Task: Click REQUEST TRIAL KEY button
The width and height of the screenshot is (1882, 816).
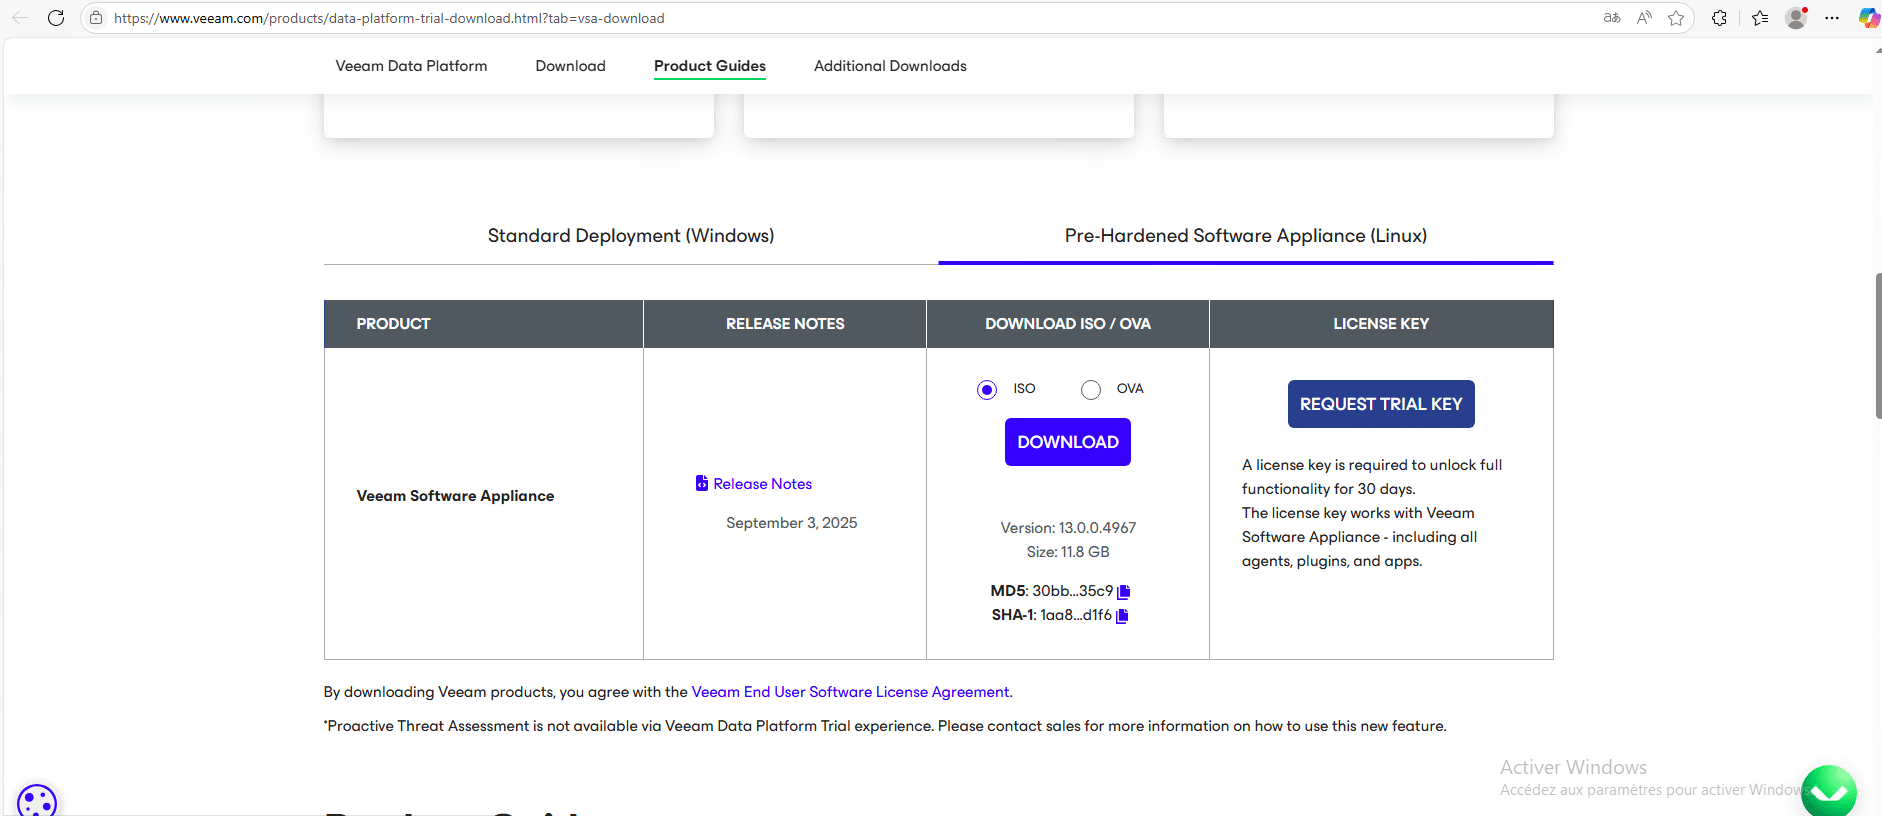Action: 1380,404
